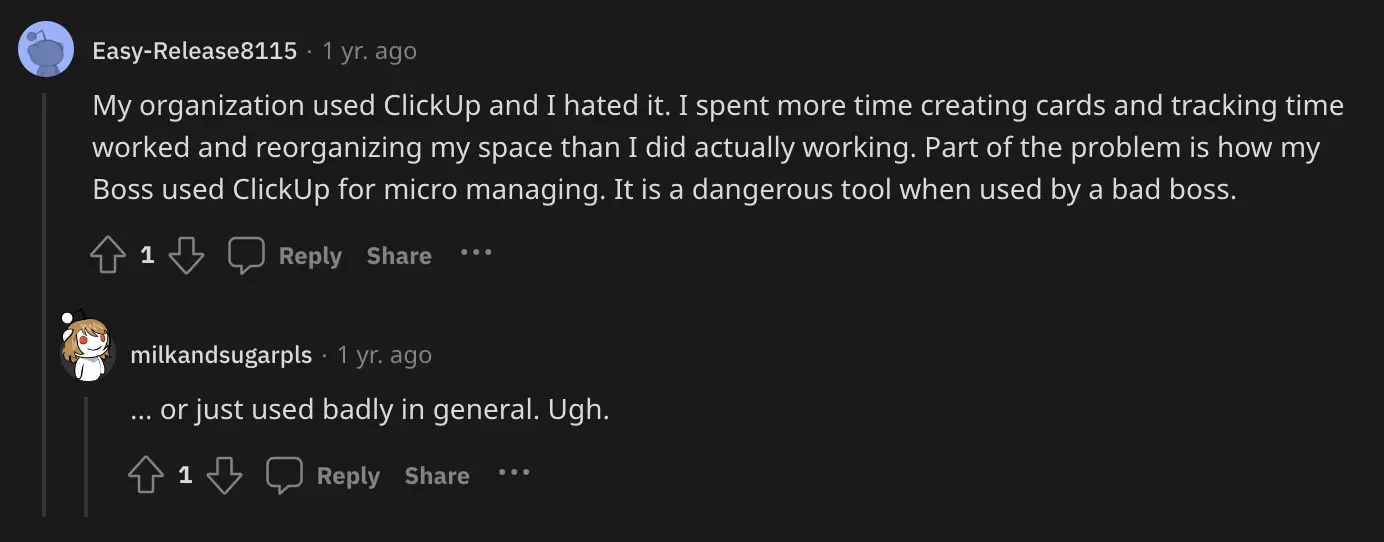Upvote milkandsugarpls's reply

point(146,476)
